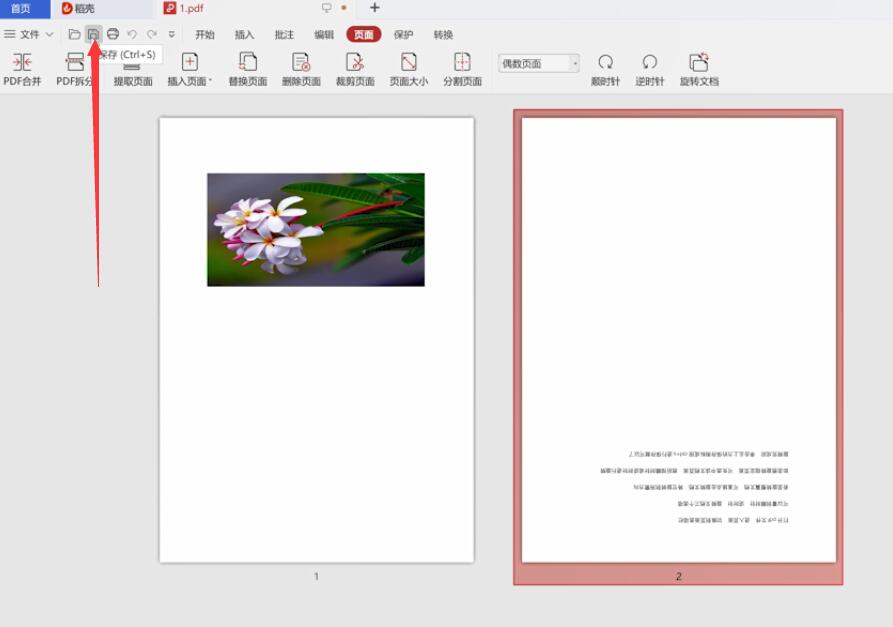Click the page number label 2
Screen dimensions: 893x627
(678, 576)
